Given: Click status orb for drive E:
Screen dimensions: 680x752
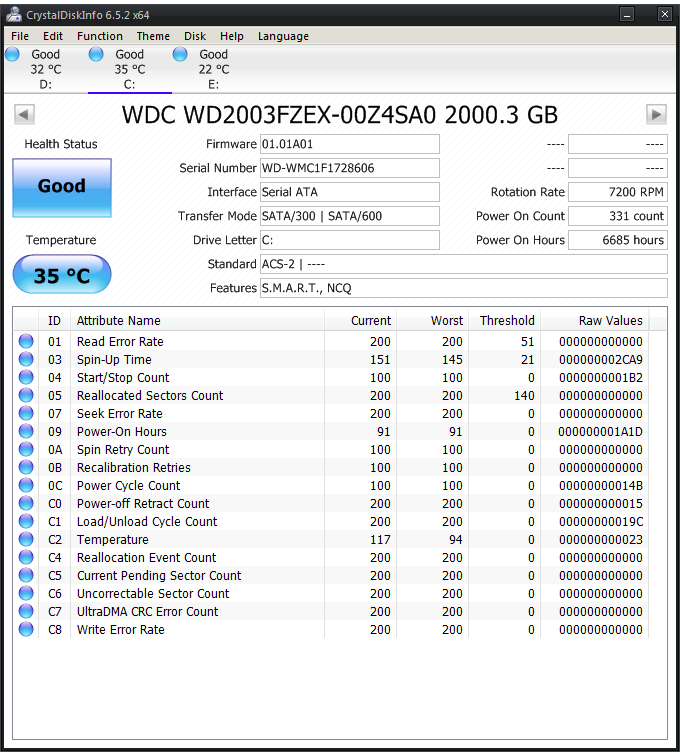Looking at the screenshot, I should (180, 54).
